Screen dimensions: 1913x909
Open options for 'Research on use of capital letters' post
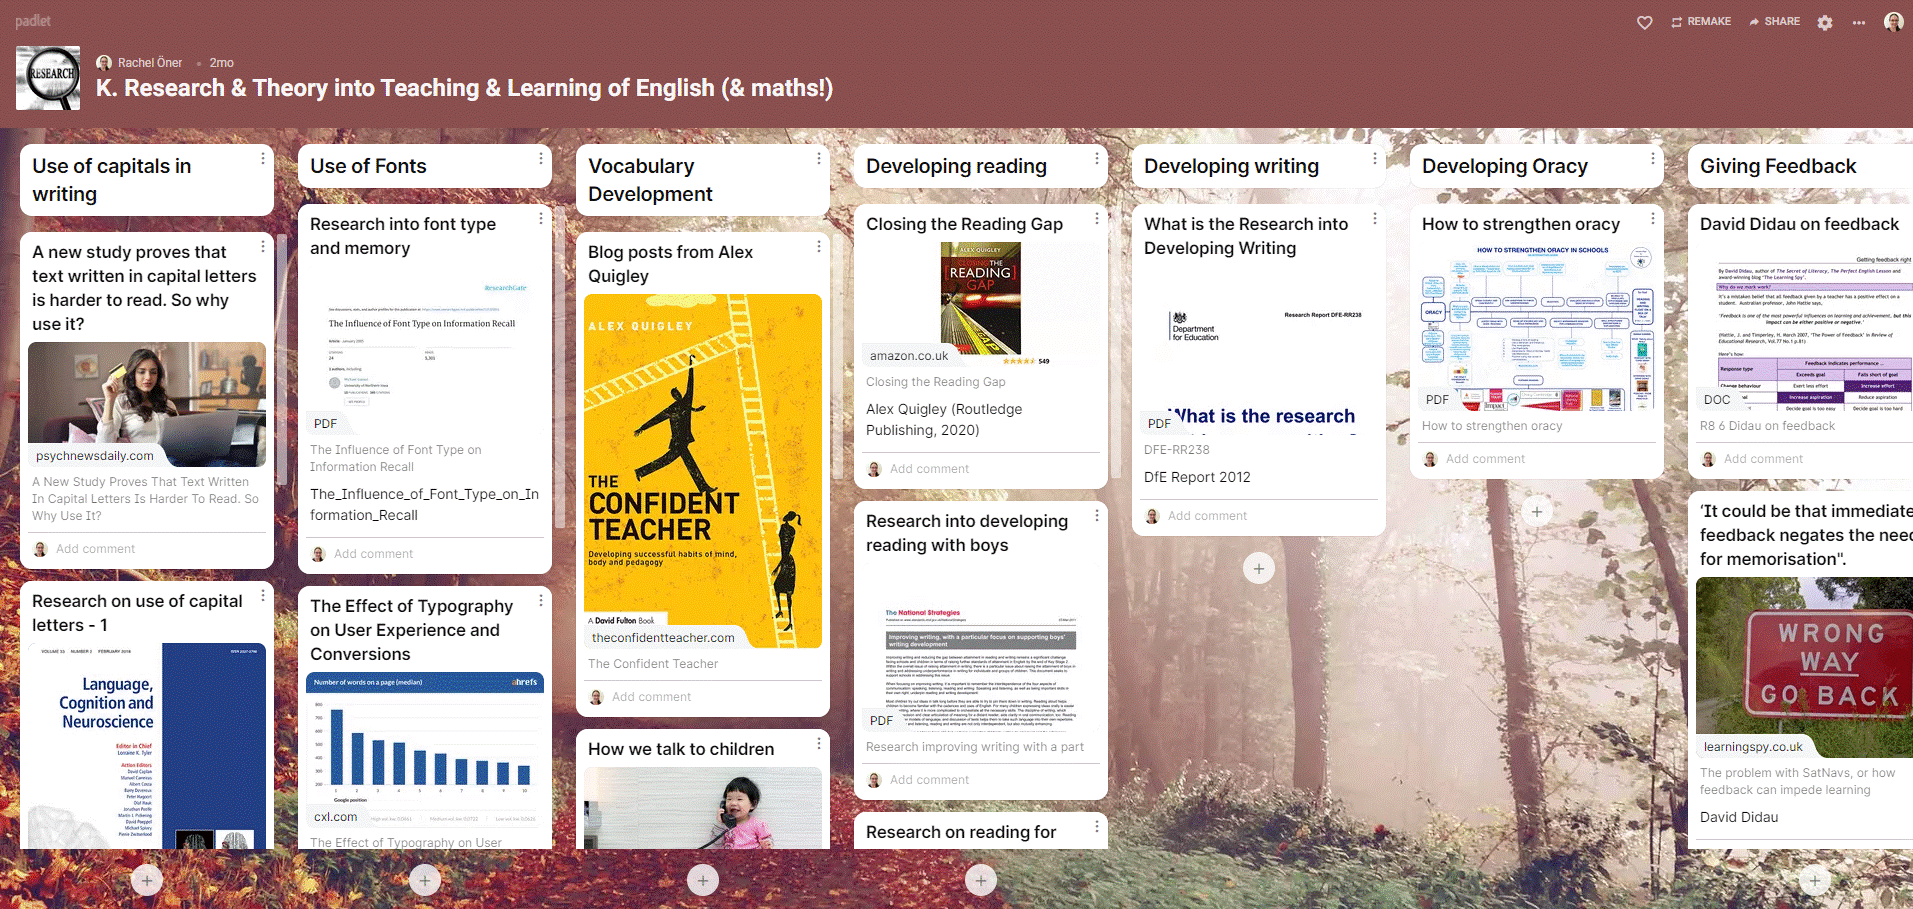coord(263,595)
